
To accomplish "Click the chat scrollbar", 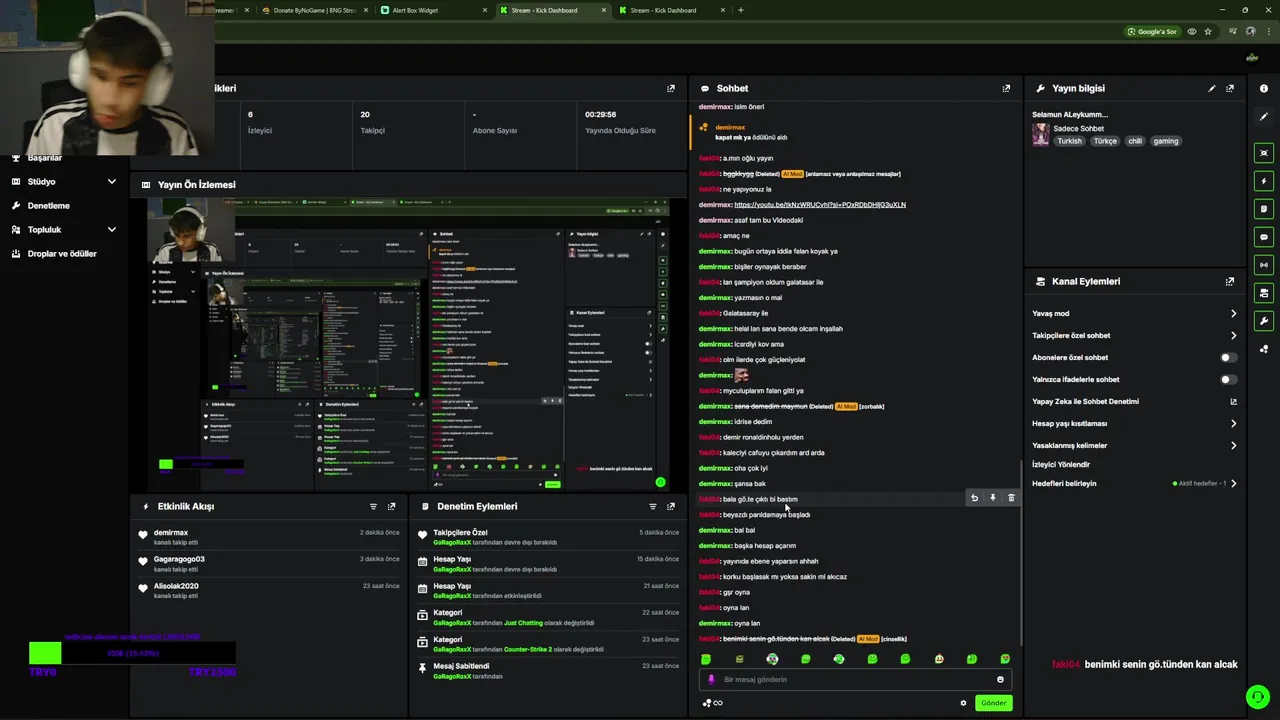I will (1021, 552).
